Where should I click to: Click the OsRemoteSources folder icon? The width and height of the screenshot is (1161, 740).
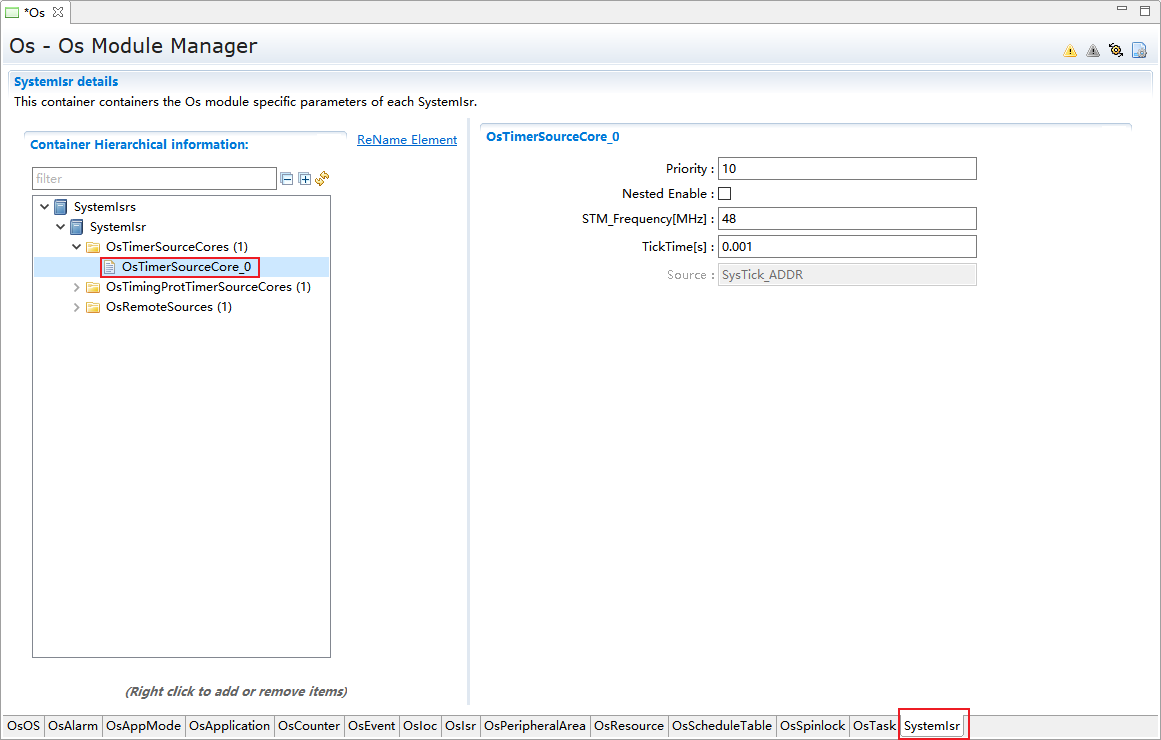point(93,307)
